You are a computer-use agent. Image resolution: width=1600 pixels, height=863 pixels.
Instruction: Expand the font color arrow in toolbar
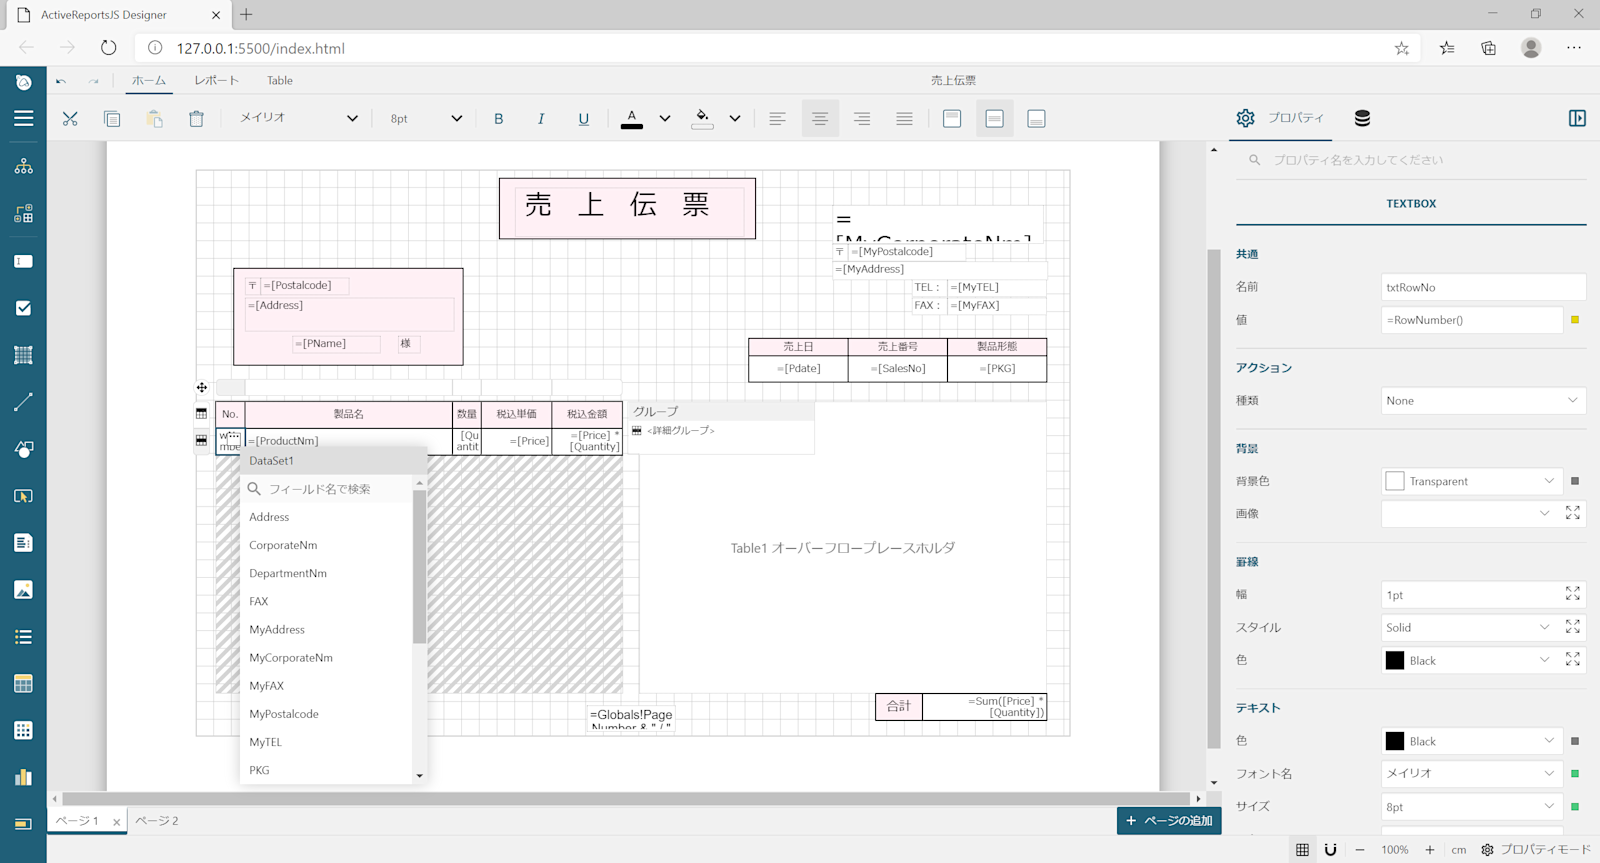click(x=665, y=119)
